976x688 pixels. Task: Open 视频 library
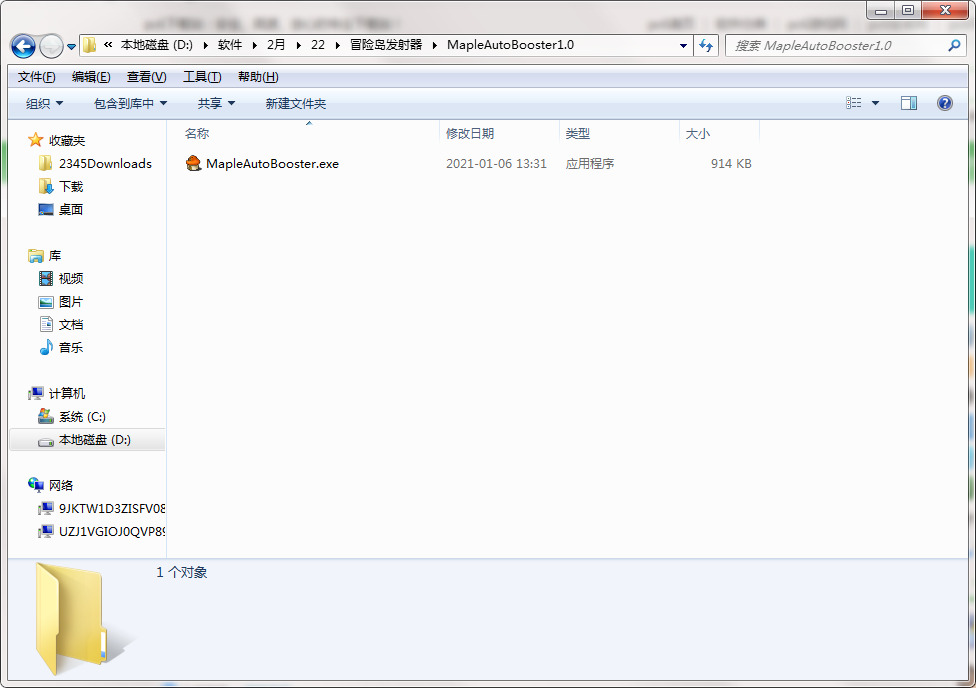70,279
